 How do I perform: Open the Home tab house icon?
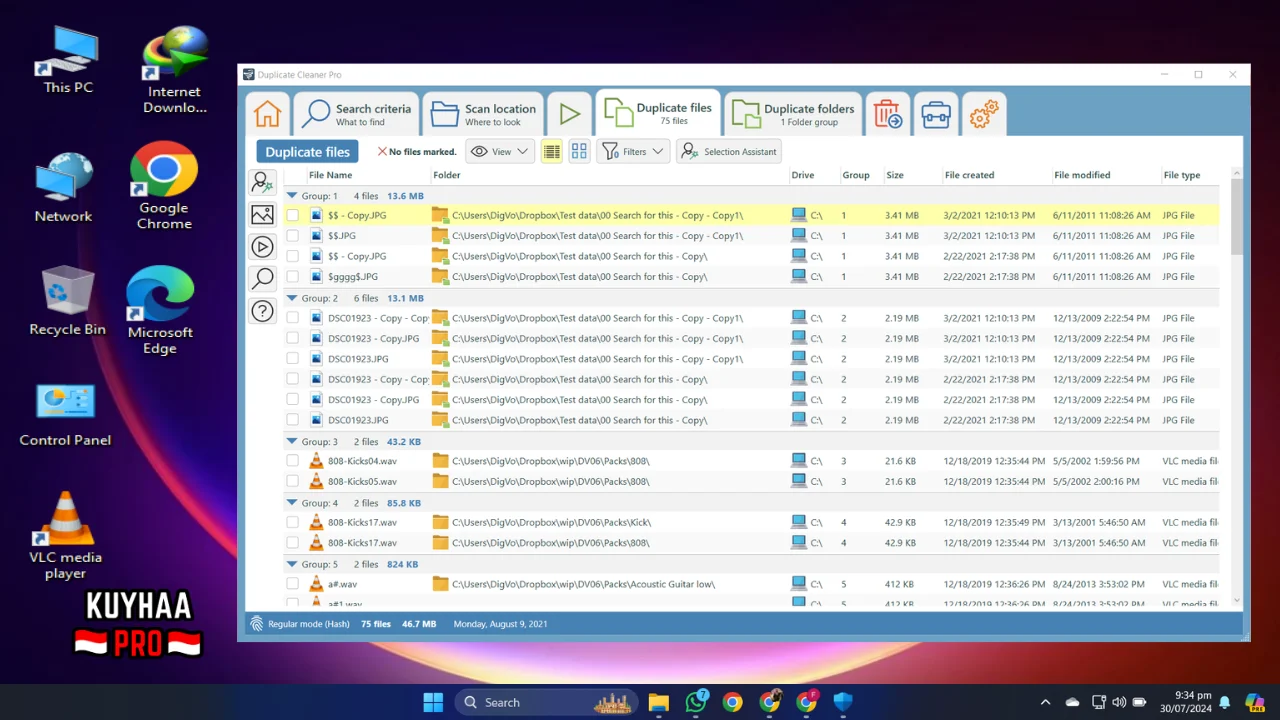coord(267,114)
